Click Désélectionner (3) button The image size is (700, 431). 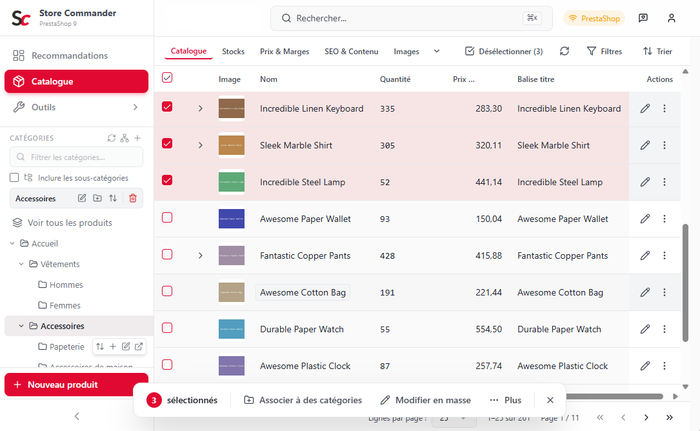pyautogui.click(x=504, y=51)
